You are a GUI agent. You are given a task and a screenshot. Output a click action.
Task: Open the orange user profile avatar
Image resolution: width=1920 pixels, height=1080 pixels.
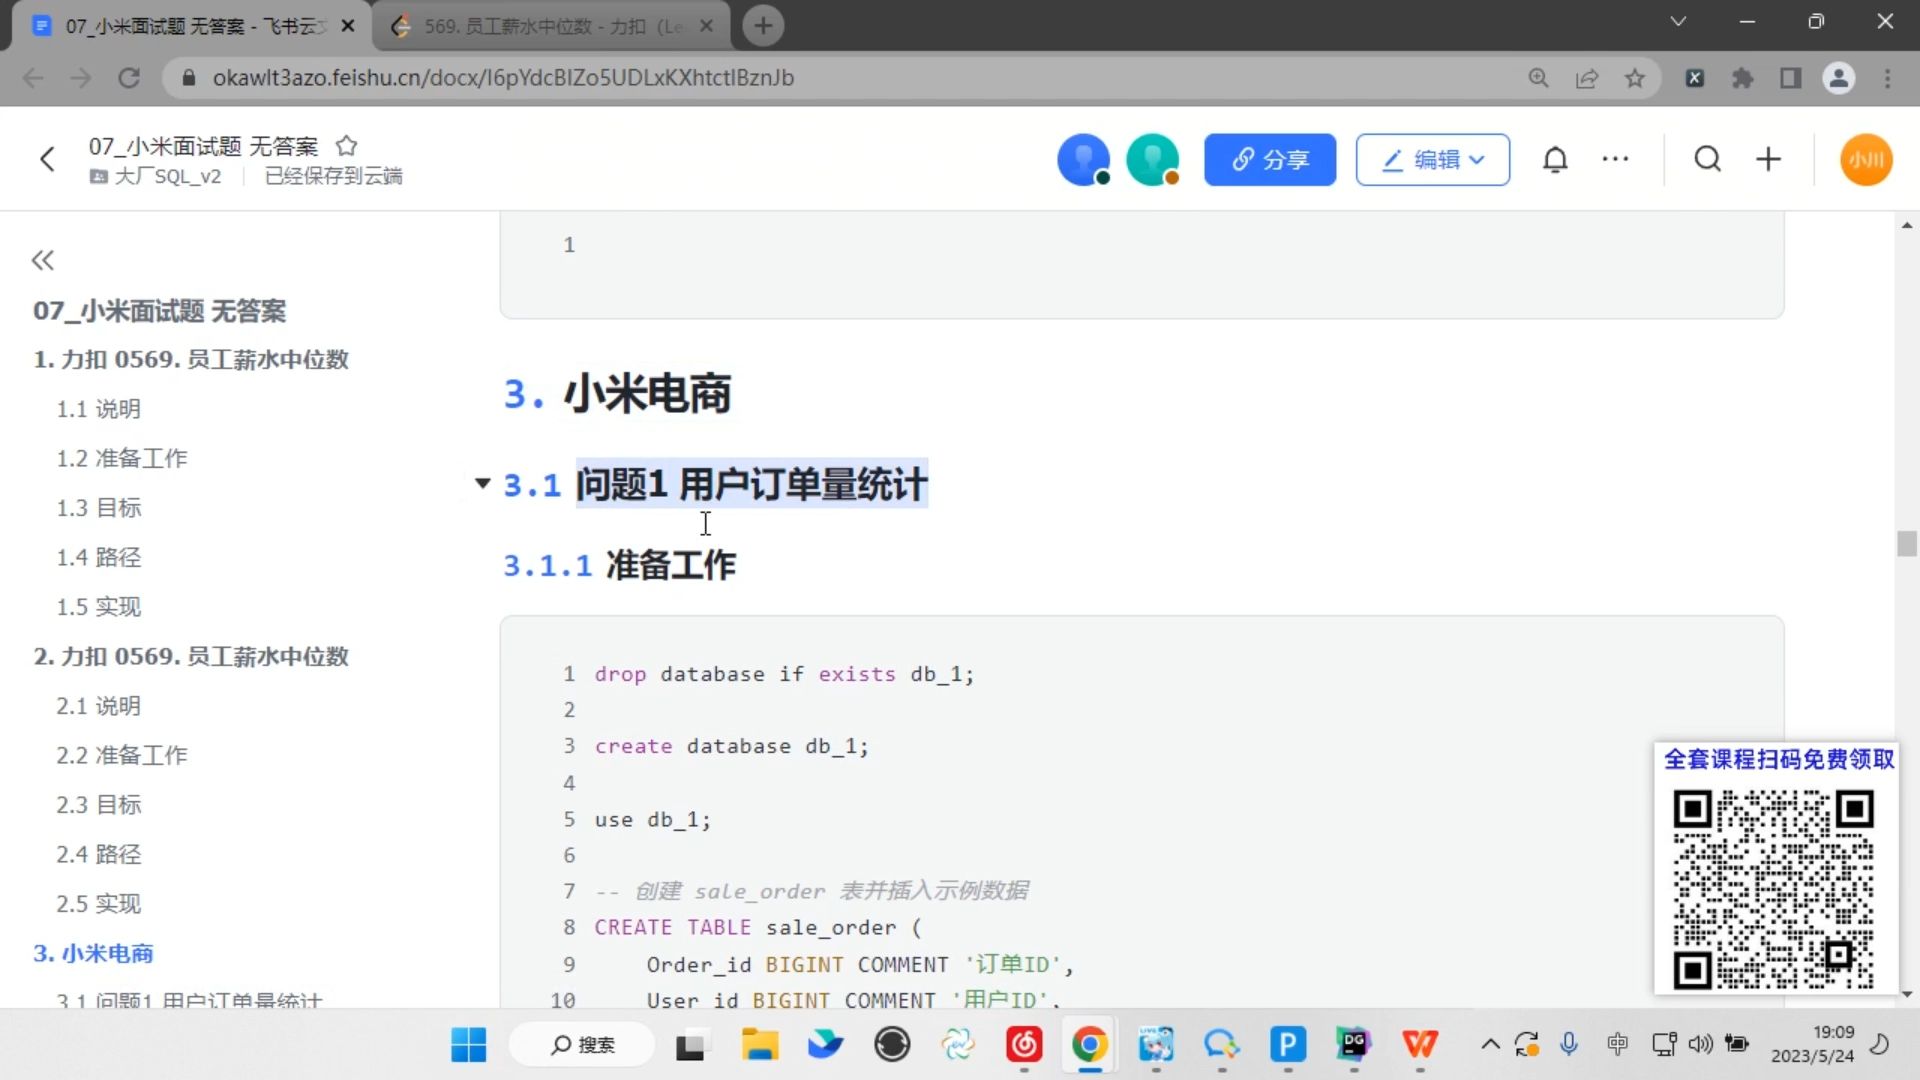[1866, 160]
